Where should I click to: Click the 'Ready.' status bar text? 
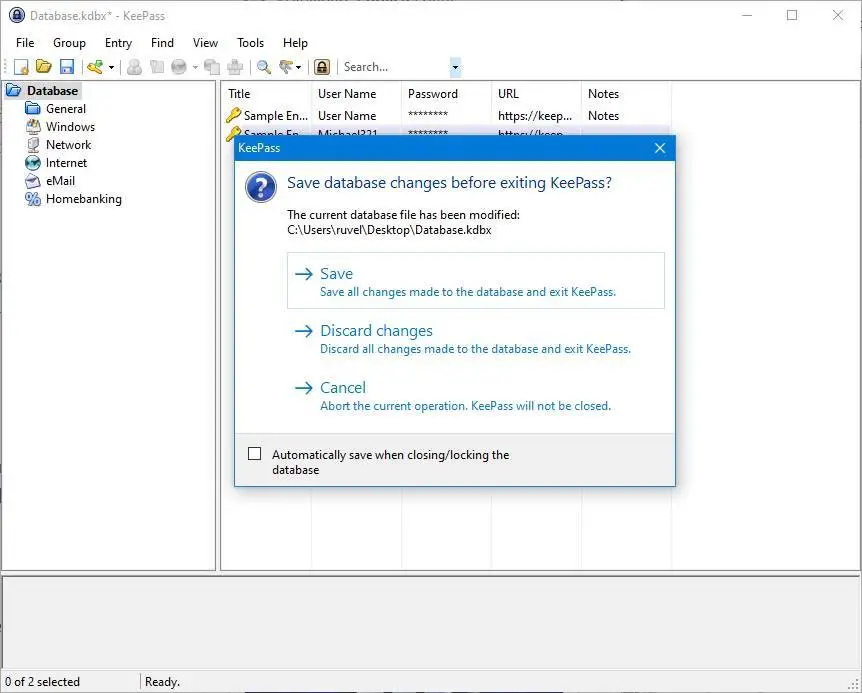click(x=162, y=682)
